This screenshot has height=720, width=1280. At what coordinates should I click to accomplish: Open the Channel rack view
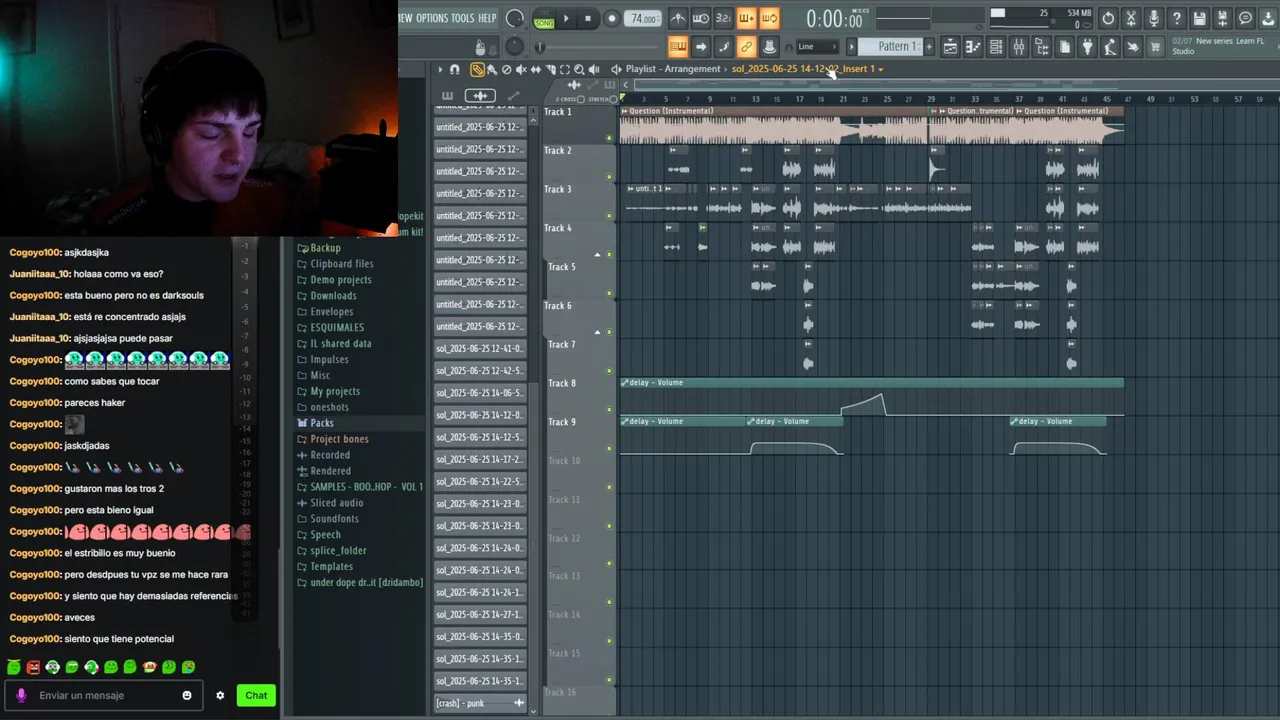(x=996, y=46)
